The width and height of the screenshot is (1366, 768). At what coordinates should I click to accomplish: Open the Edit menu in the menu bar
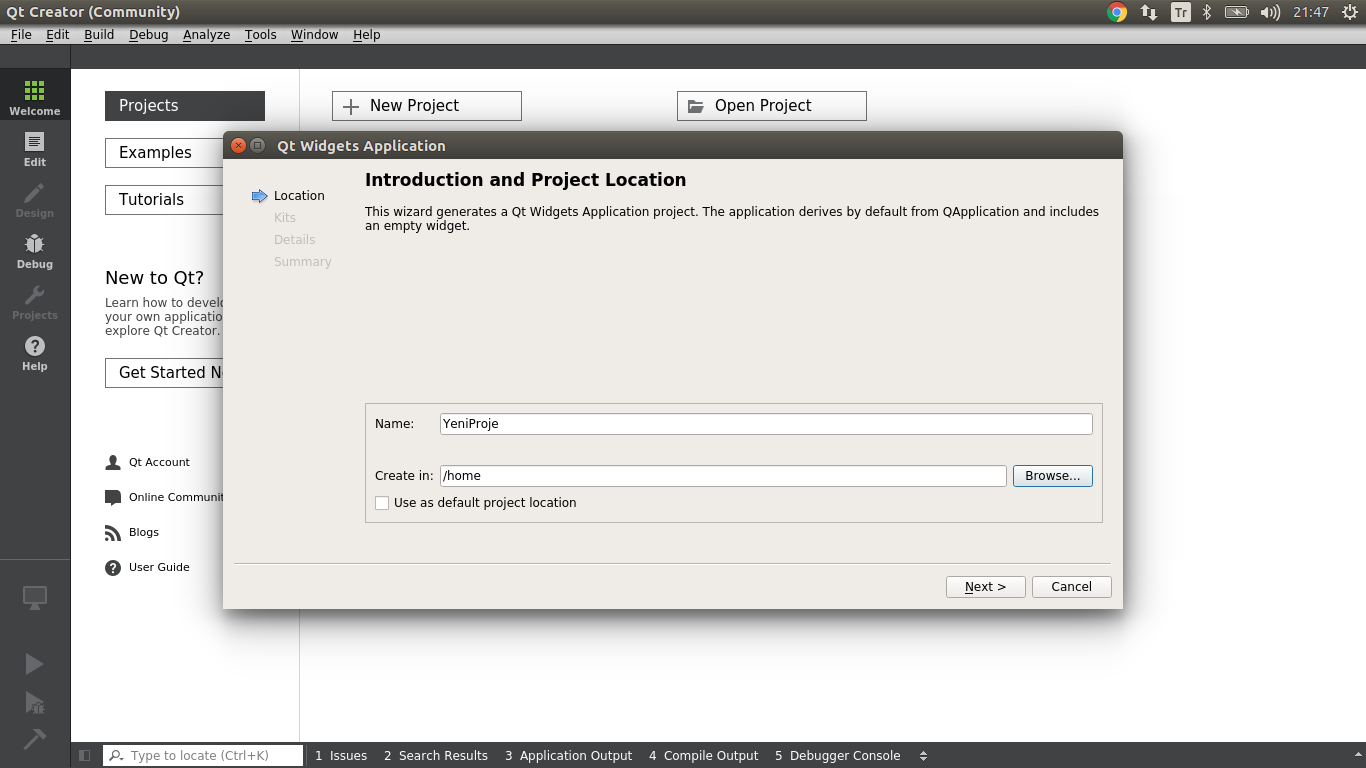point(58,34)
